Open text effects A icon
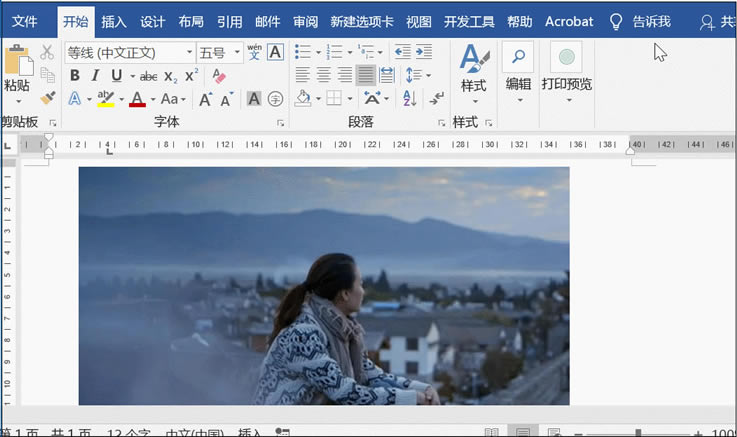This screenshot has height=437, width=737. point(75,99)
